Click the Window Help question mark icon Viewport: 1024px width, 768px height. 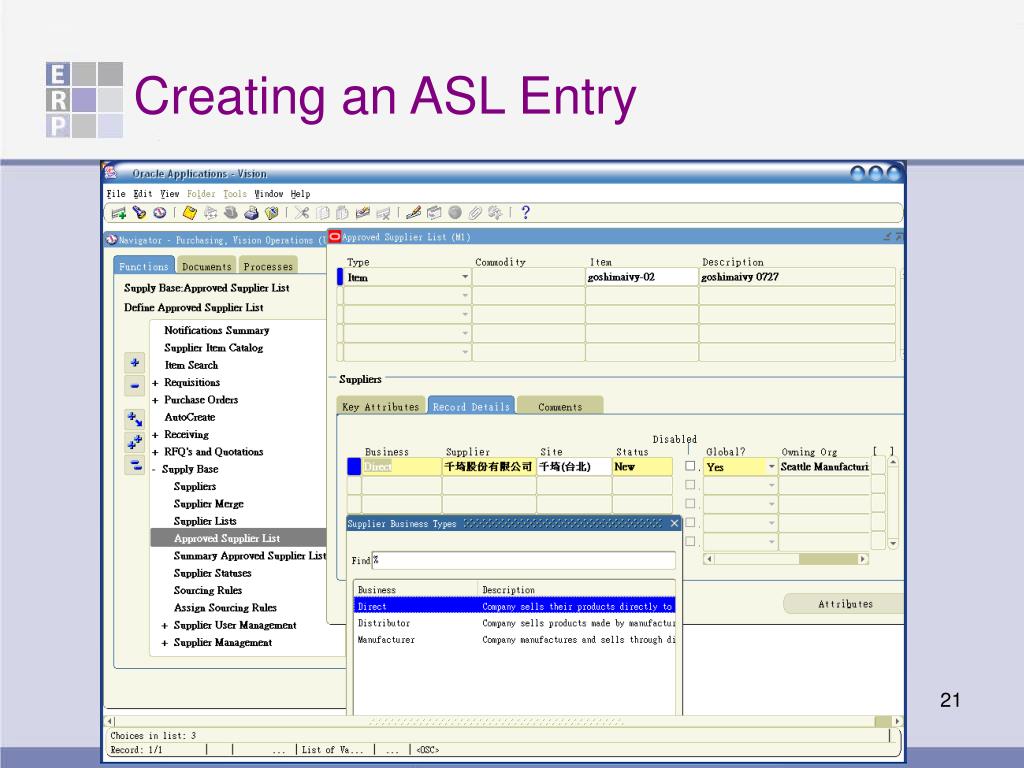526,213
